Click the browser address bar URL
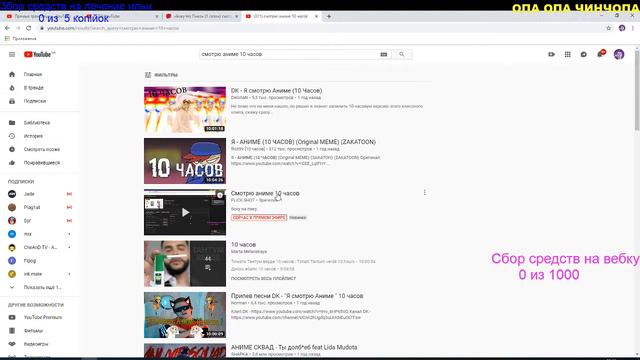Image resolution: width=640 pixels, height=360 pixels. (x=113, y=28)
